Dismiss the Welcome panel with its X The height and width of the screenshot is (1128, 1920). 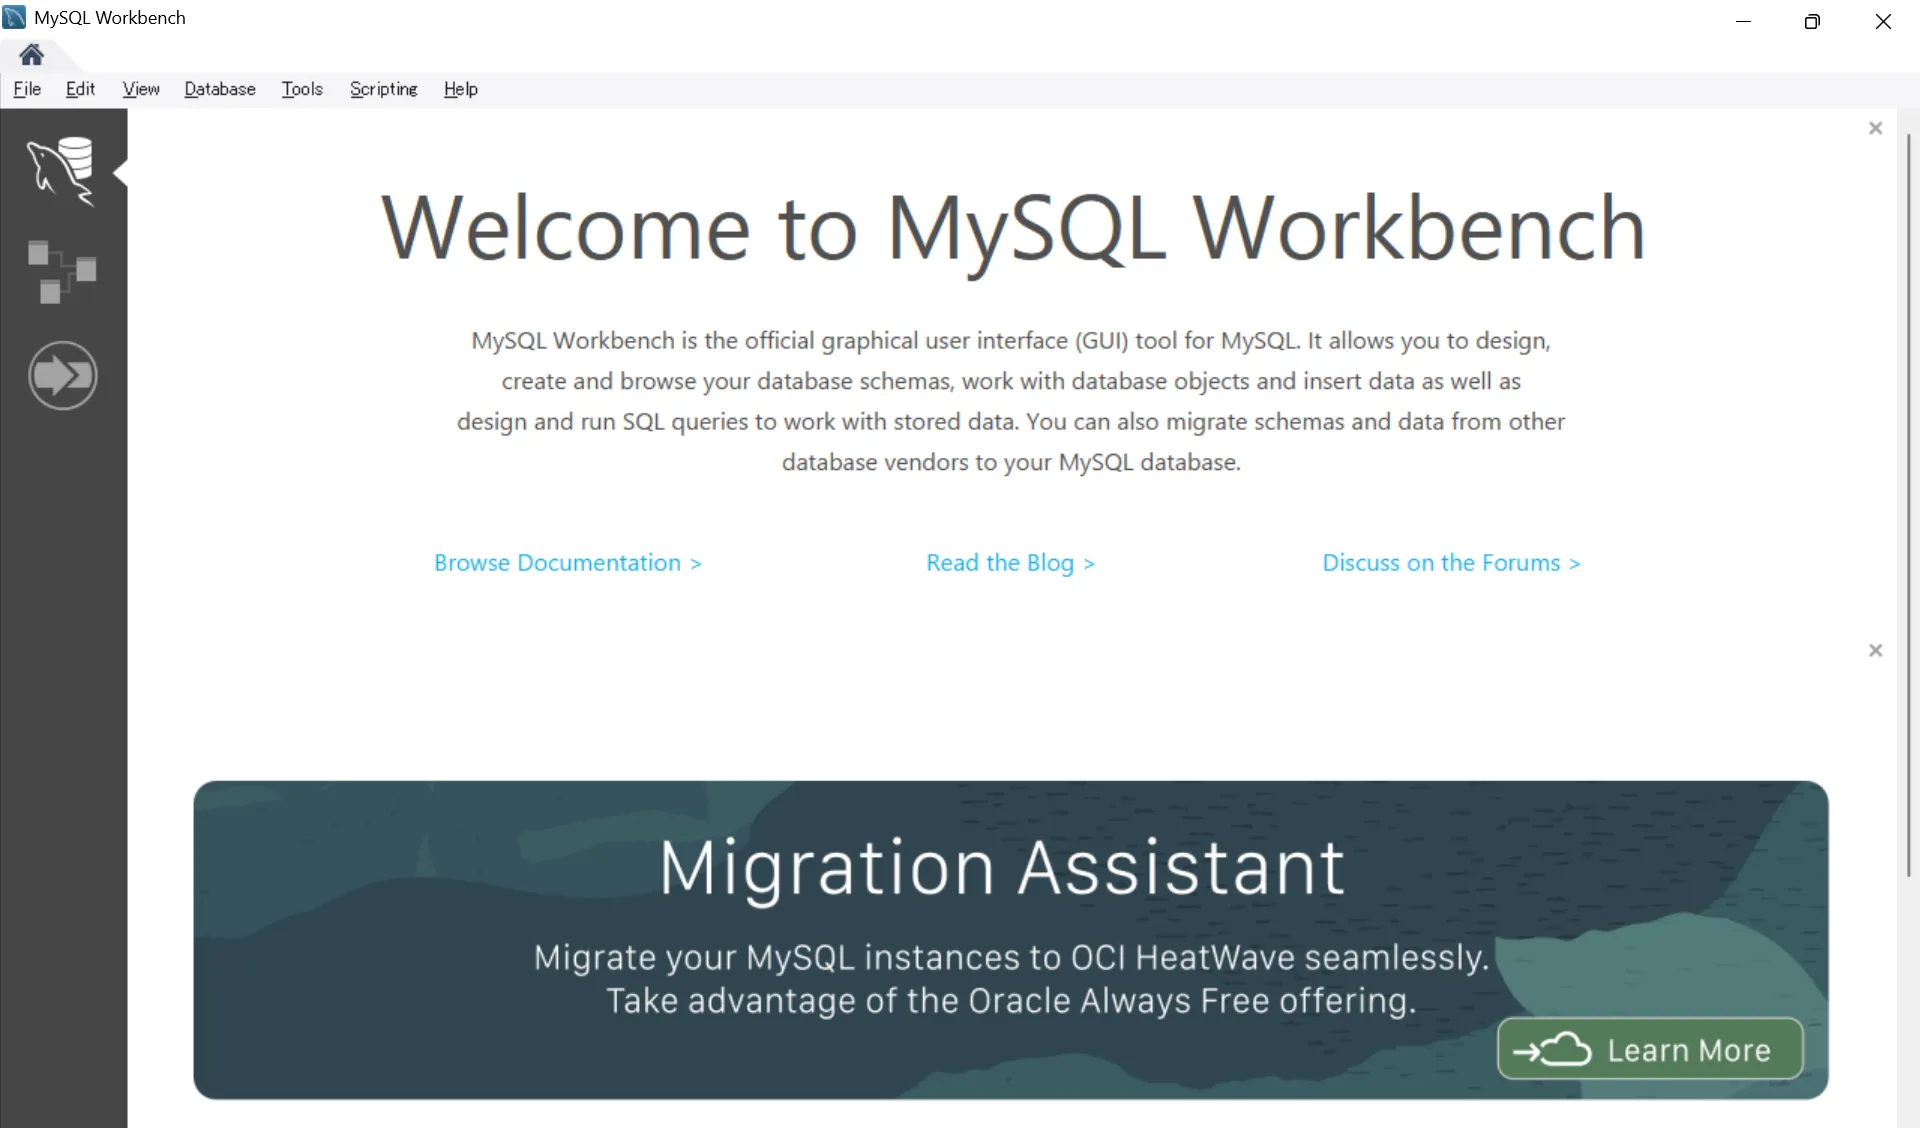pyautogui.click(x=1875, y=127)
